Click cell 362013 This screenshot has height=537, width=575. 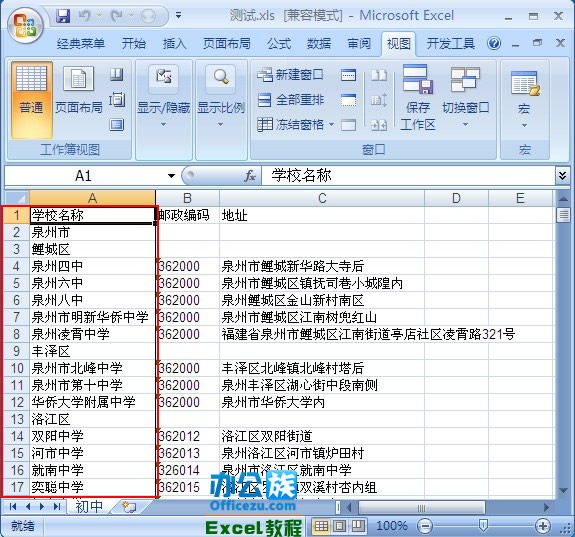pyautogui.click(x=187, y=453)
